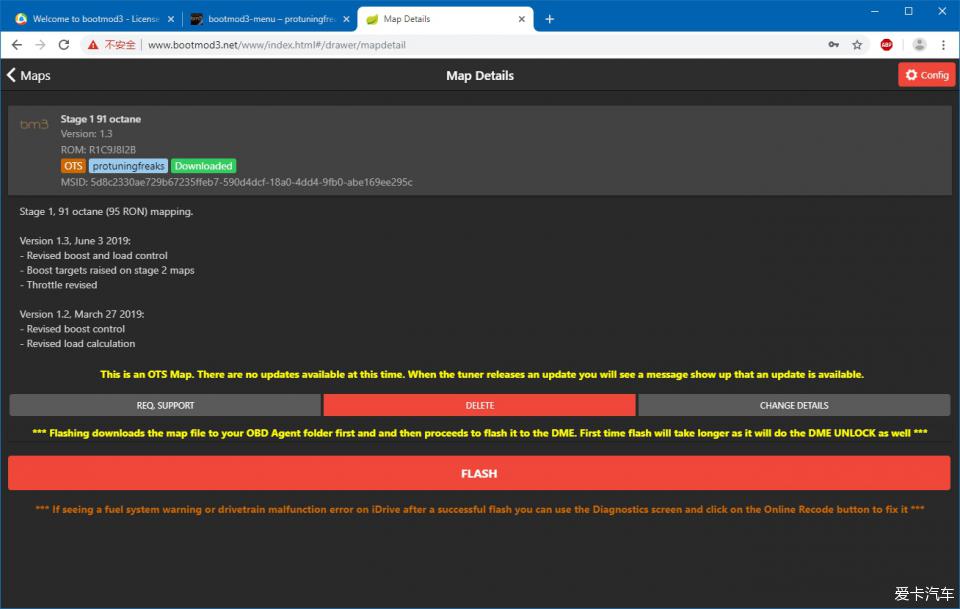The height and width of the screenshot is (609, 960).
Task: Minimize the browser window
Action: 875,11
